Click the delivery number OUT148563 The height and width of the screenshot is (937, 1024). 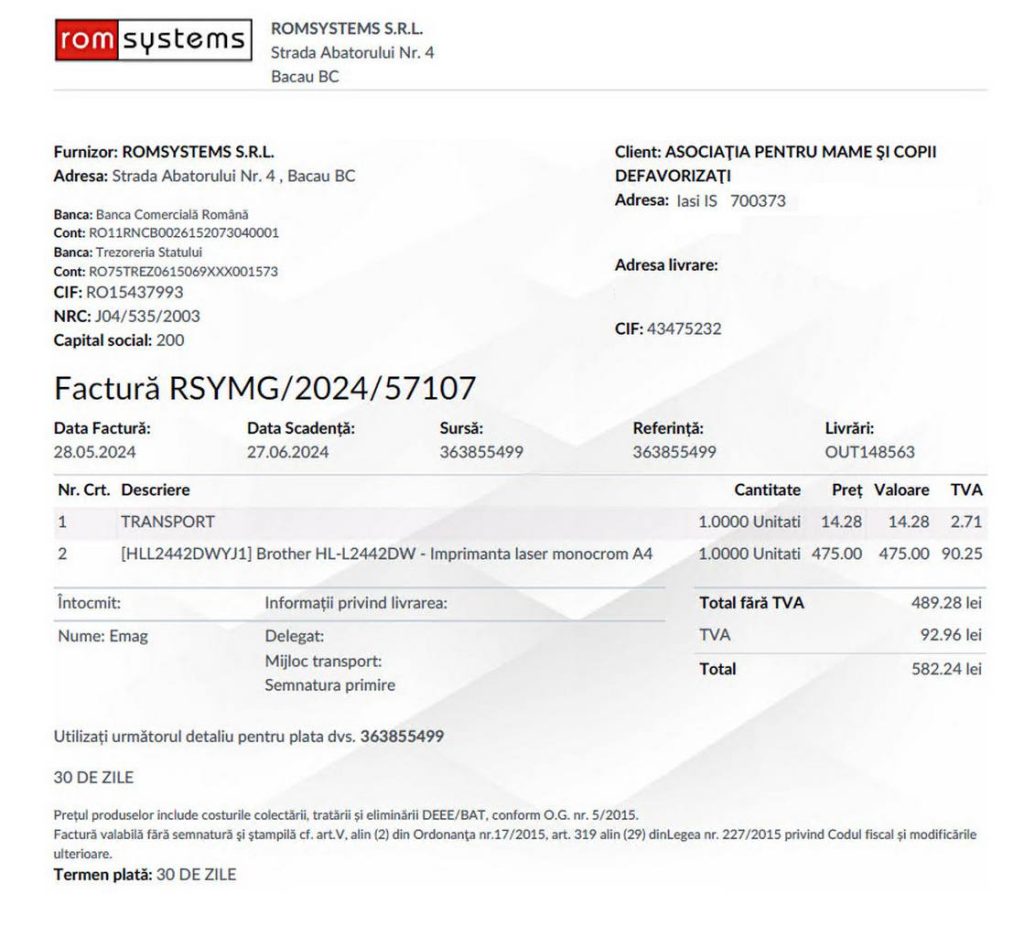tap(869, 452)
